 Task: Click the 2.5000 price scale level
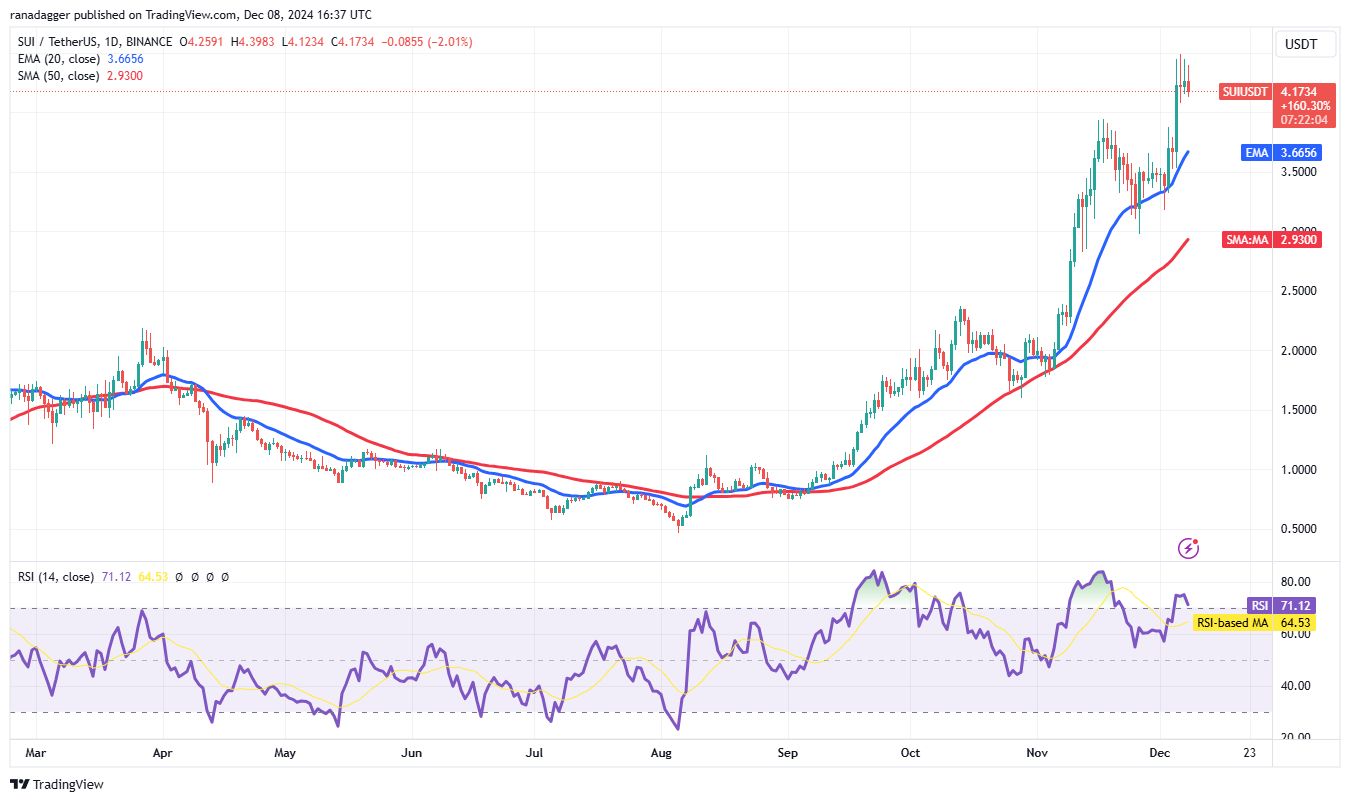pyautogui.click(x=1300, y=291)
